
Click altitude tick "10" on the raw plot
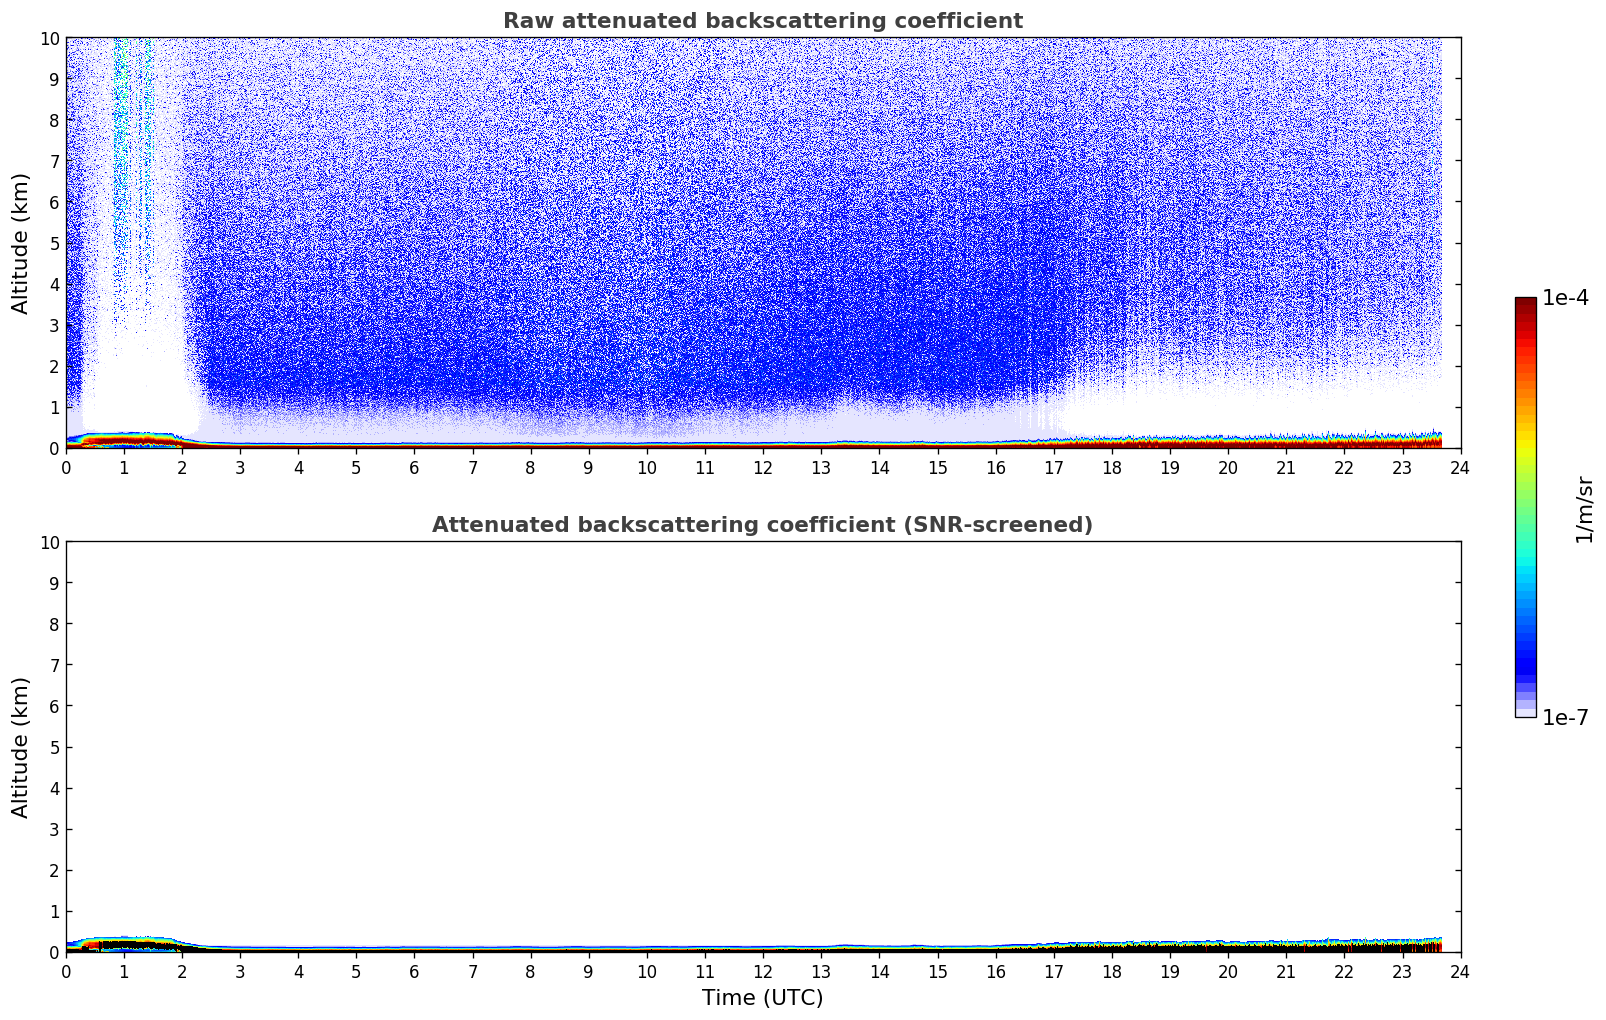coord(49,38)
